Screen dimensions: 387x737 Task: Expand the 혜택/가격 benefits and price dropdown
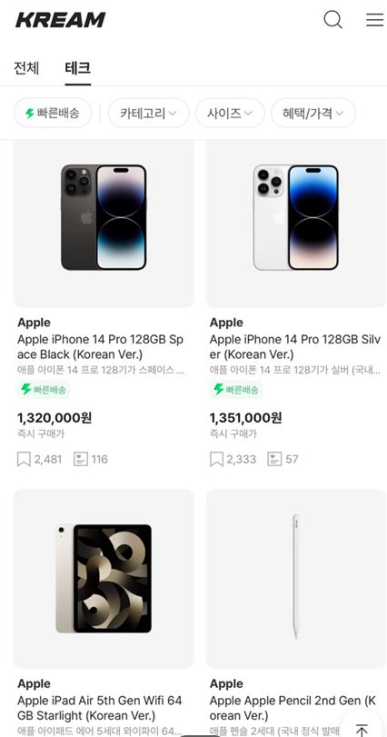[313, 113]
